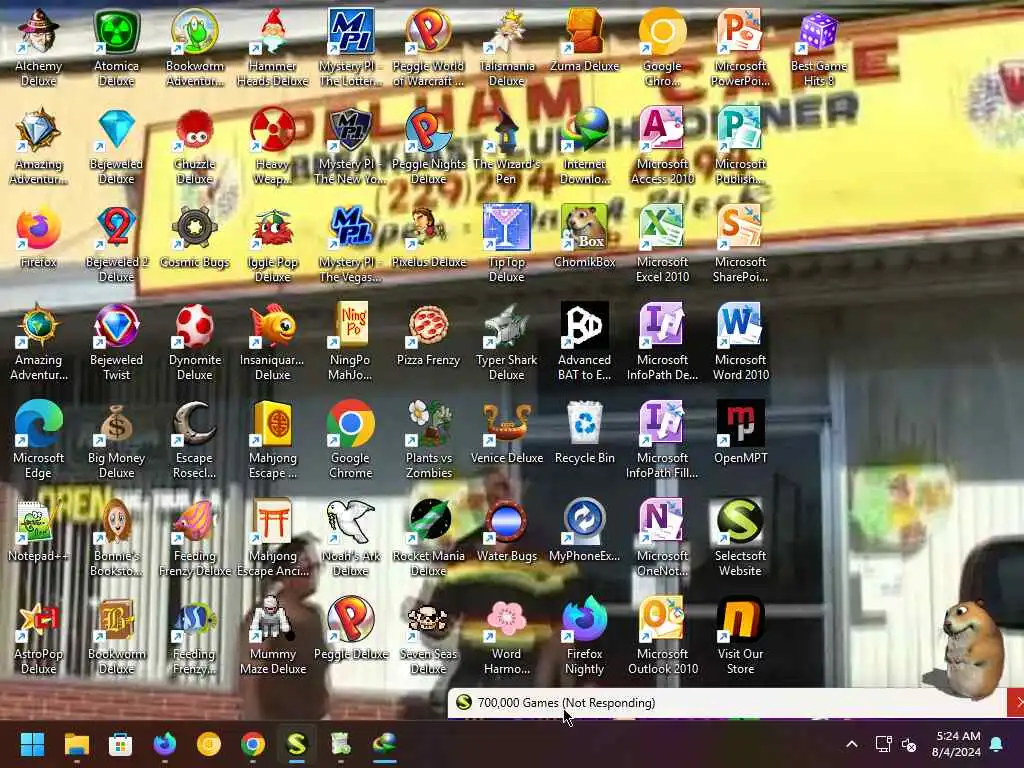Open File Explorer from the taskbar
This screenshot has width=1024, height=768.
[76, 744]
